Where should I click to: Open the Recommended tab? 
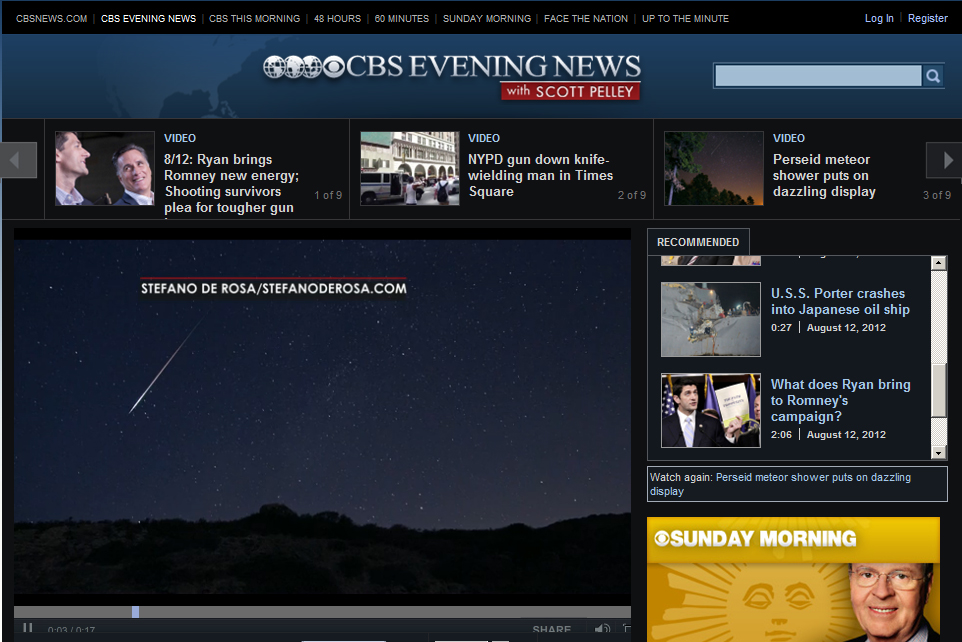tap(698, 242)
